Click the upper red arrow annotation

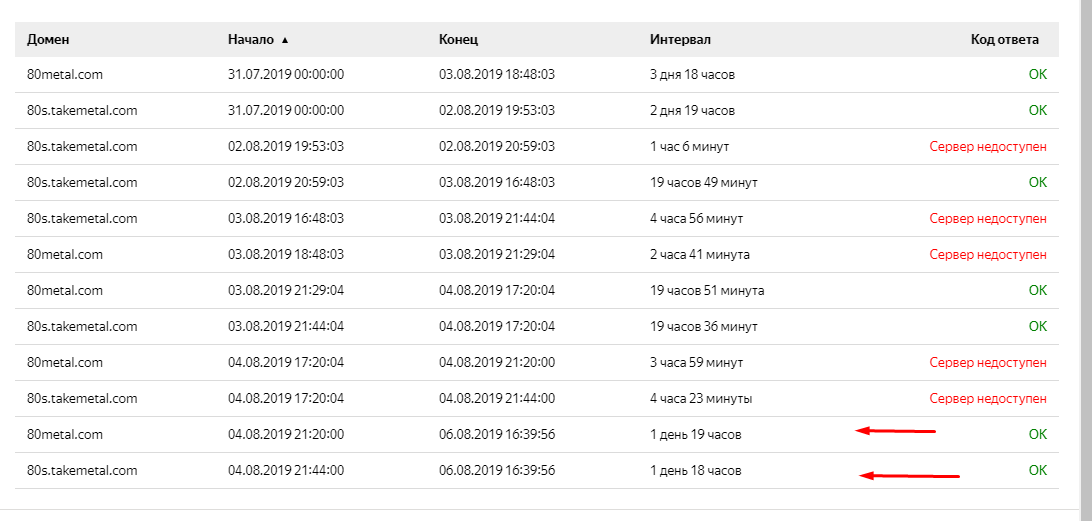[896, 431]
